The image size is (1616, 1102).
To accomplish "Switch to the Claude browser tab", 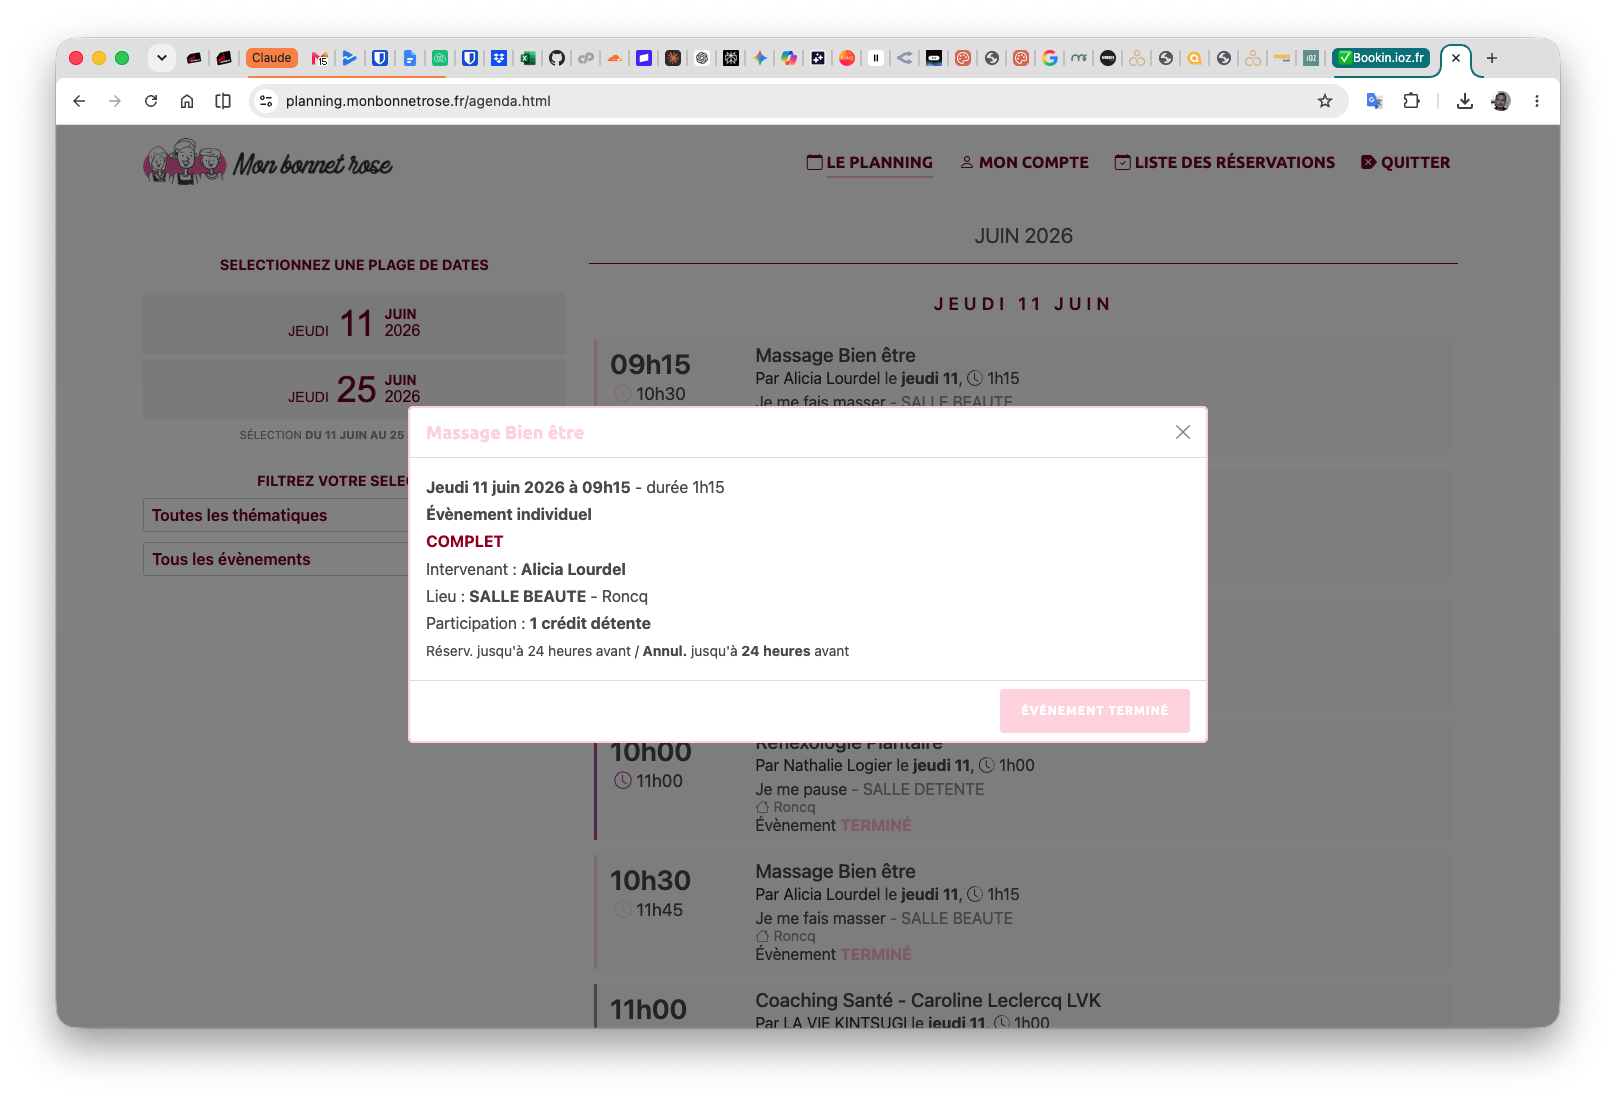I will (271, 58).
